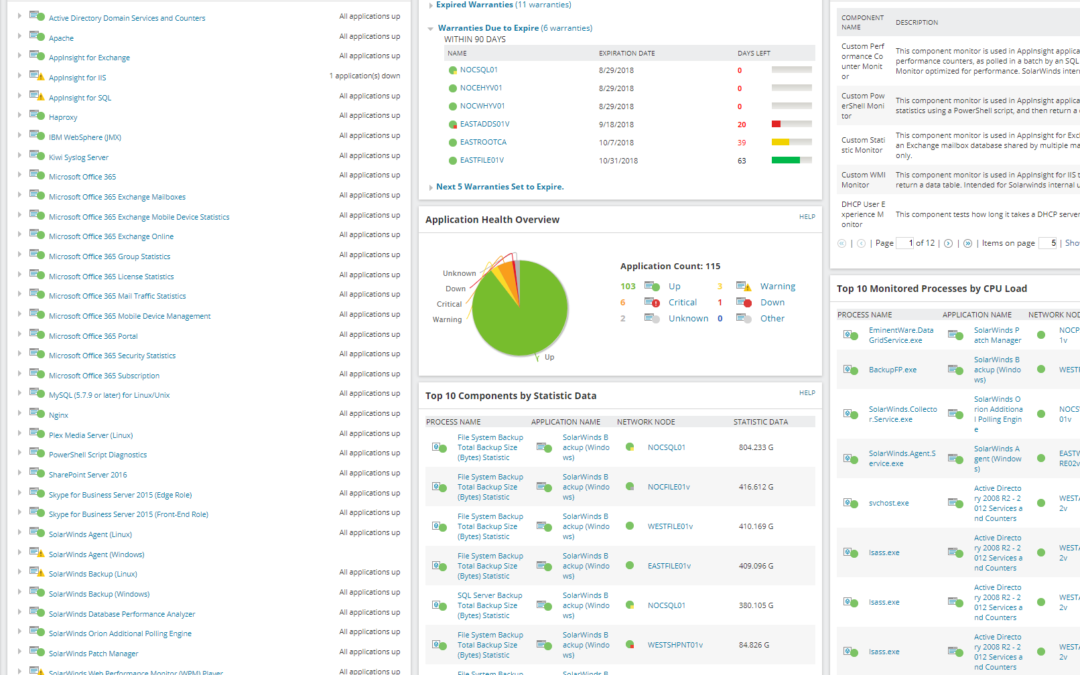
Task: Expand the Microsoft Office 365 Portal row
Action: tap(19, 334)
